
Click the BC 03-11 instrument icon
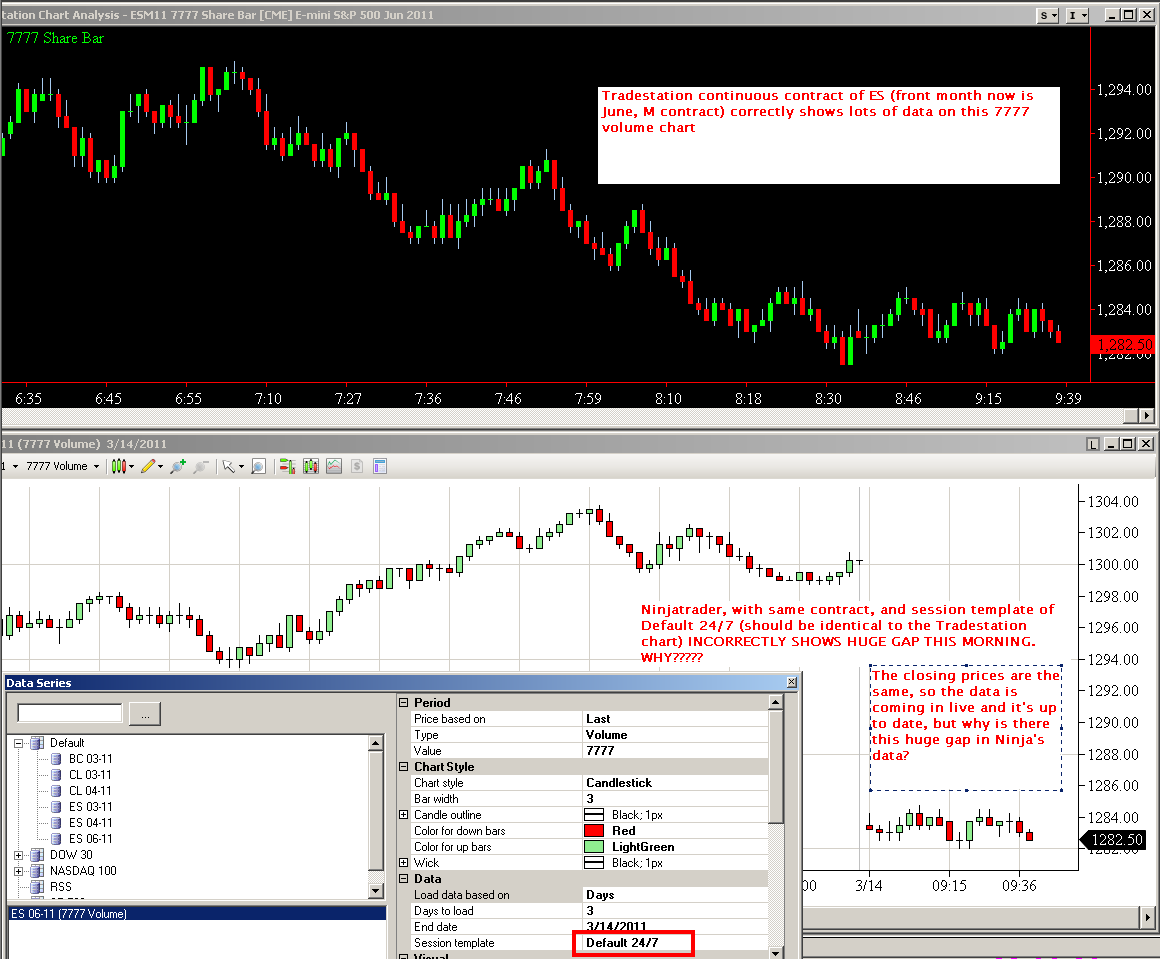(55, 758)
